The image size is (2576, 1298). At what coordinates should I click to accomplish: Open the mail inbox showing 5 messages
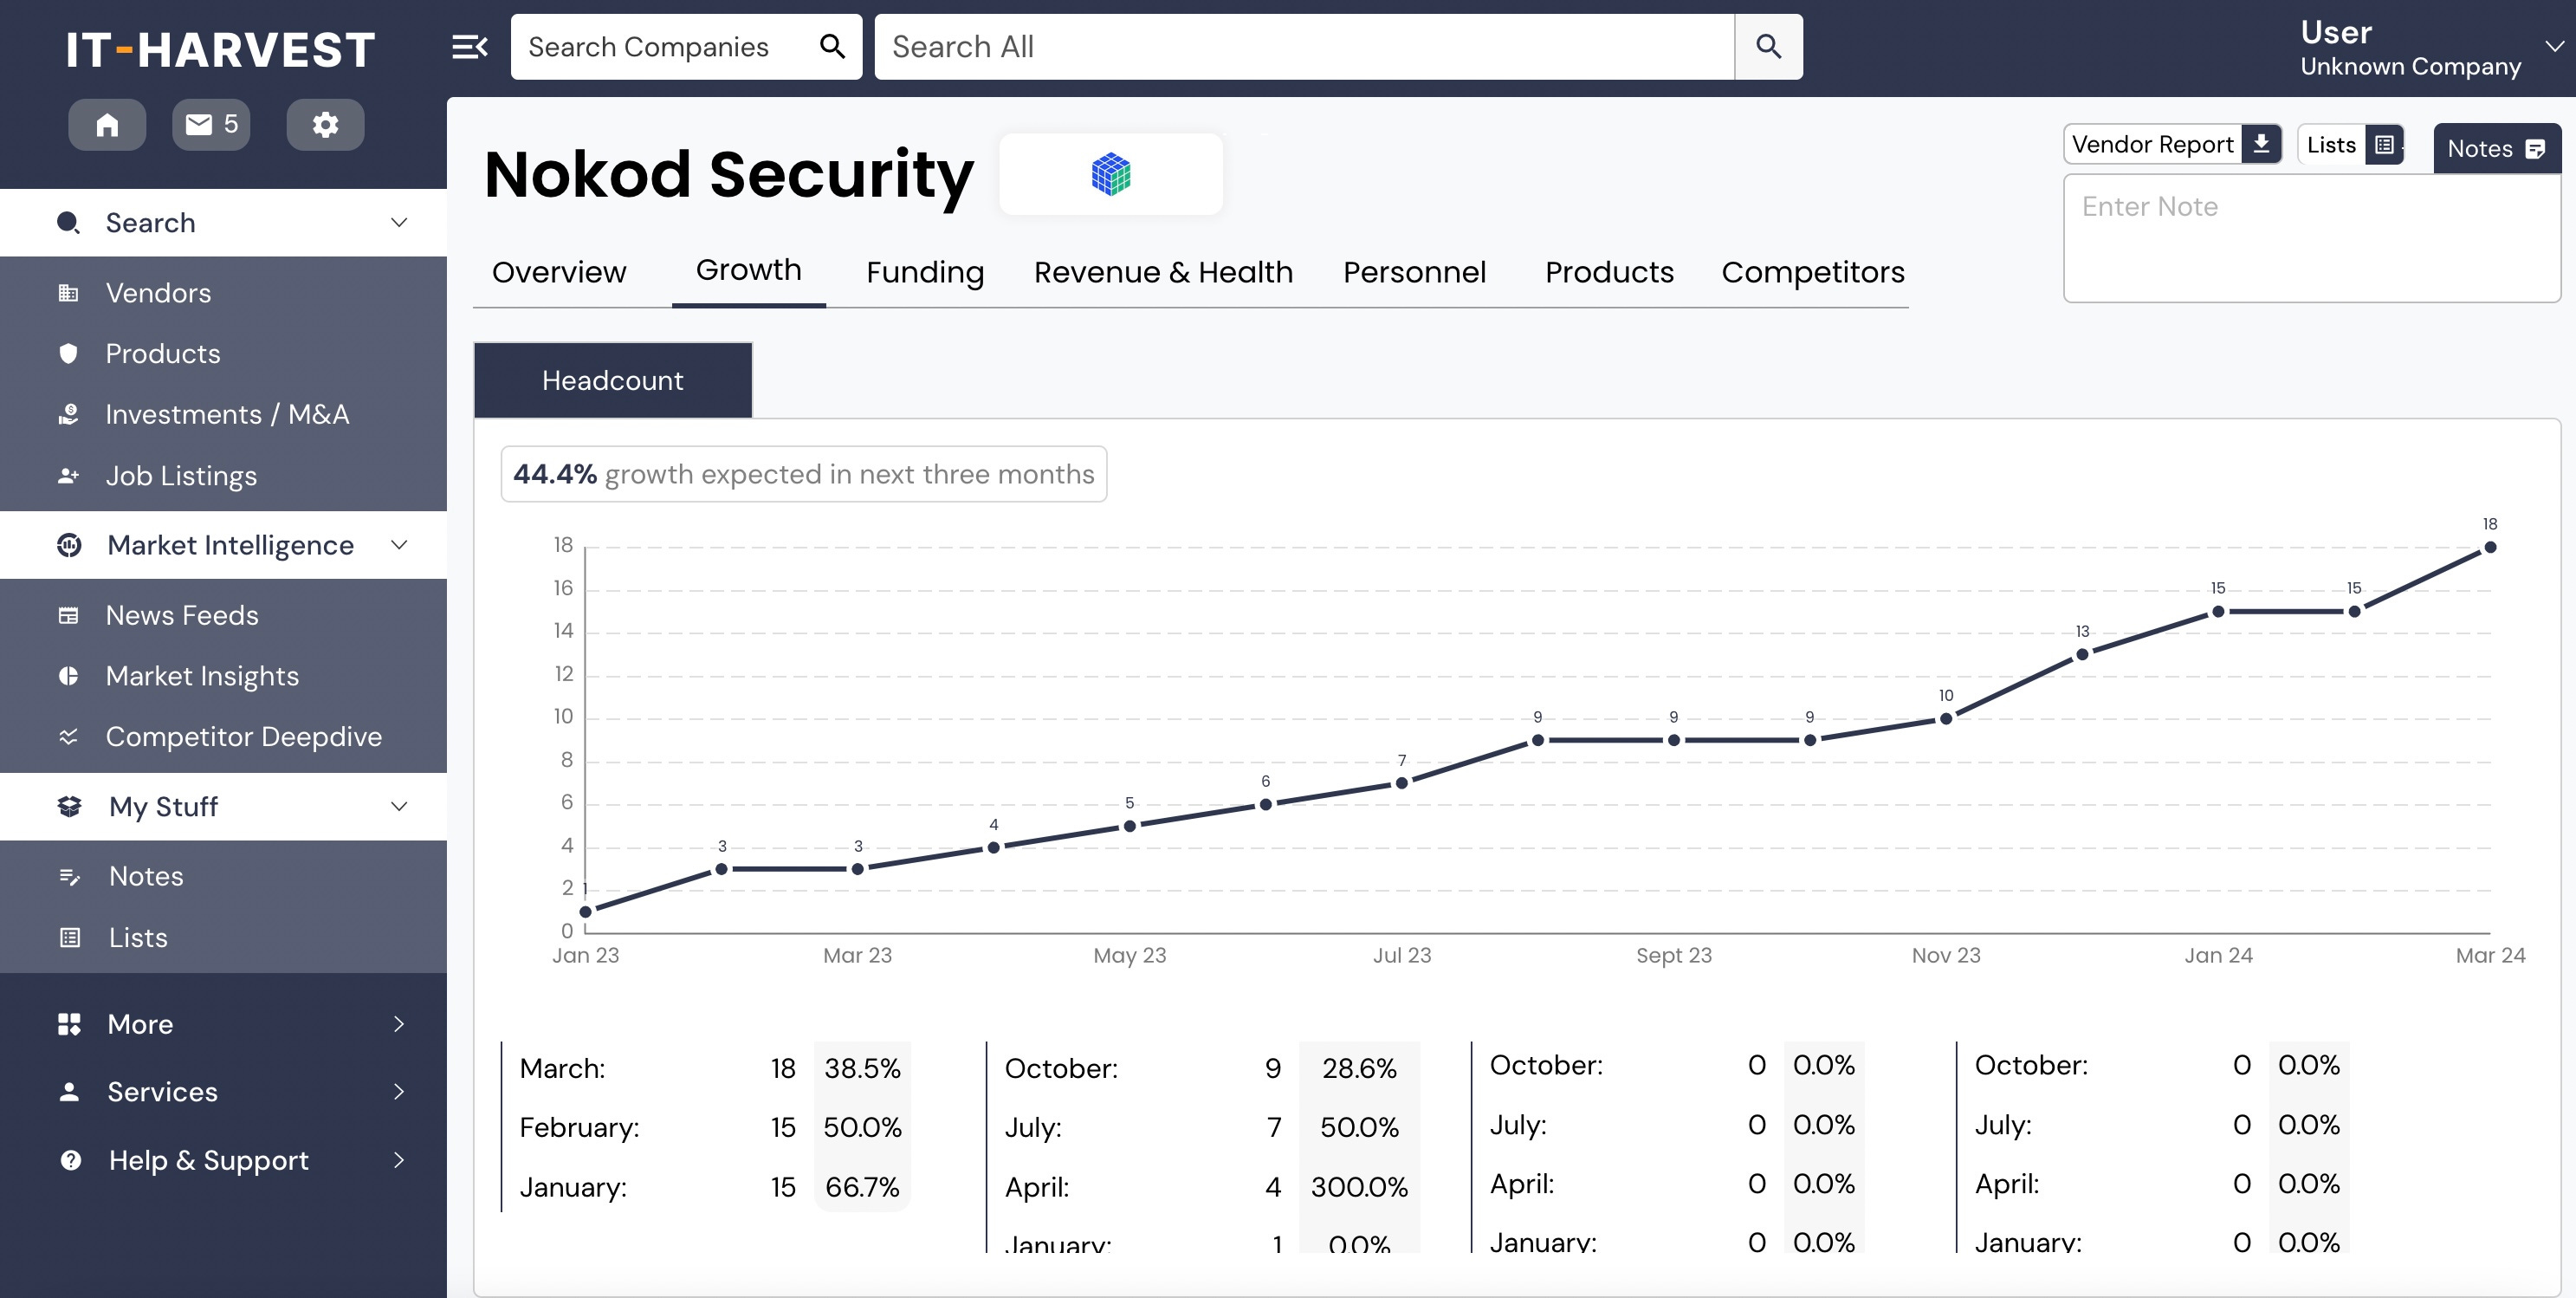pos(211,125)
